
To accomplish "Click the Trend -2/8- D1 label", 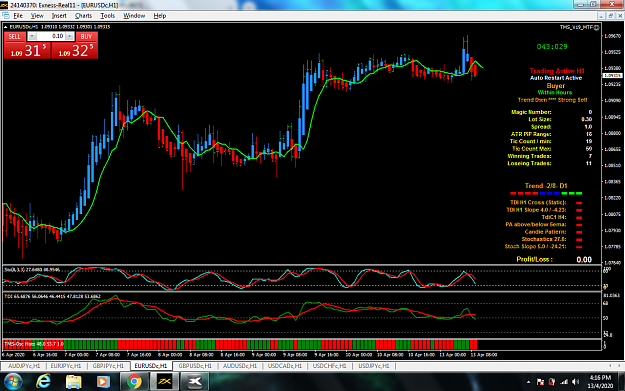I will point(546,186).
